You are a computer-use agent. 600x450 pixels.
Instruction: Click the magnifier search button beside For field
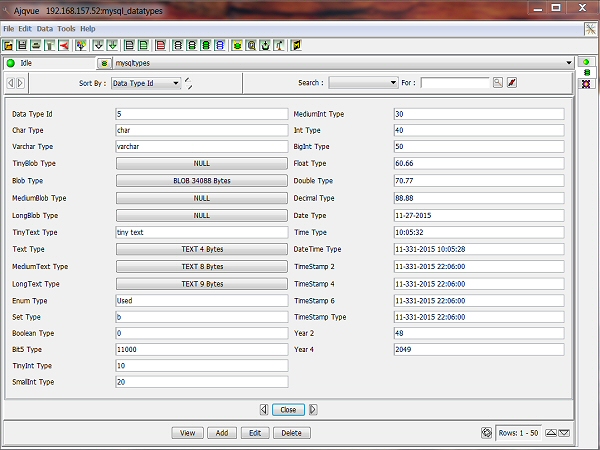point(497,83)
